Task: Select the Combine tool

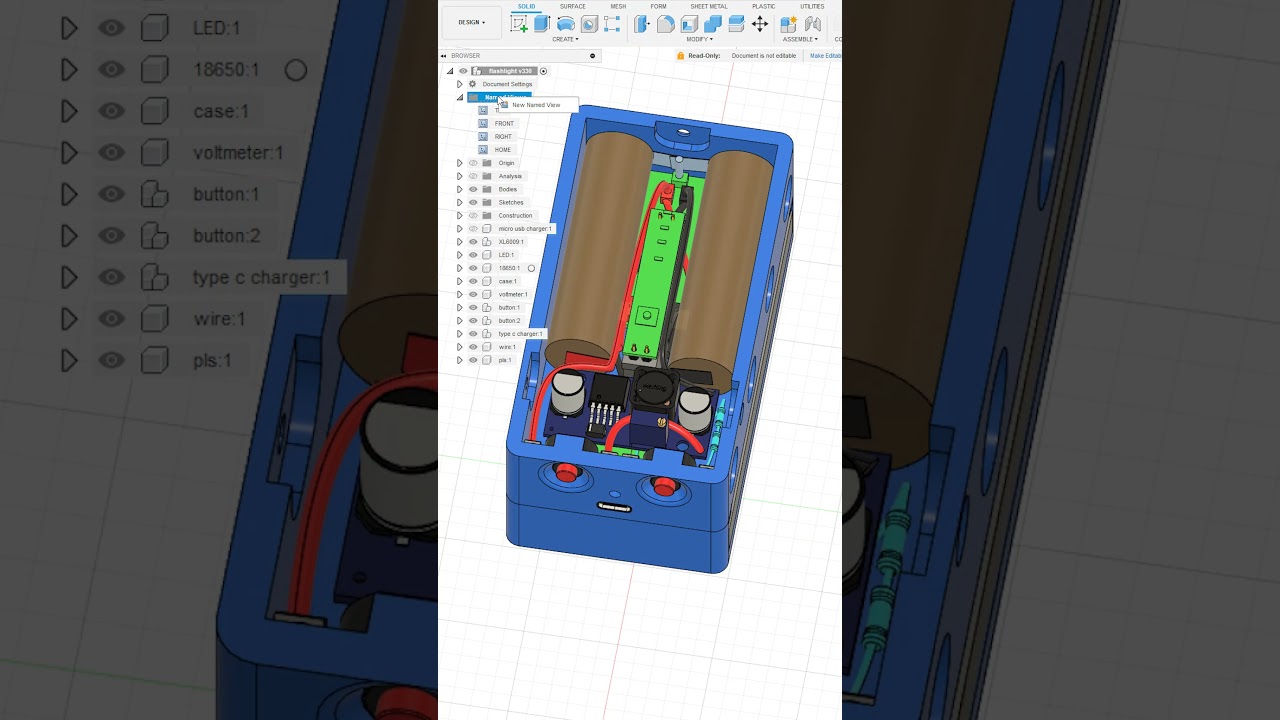Action: point(713,24)
